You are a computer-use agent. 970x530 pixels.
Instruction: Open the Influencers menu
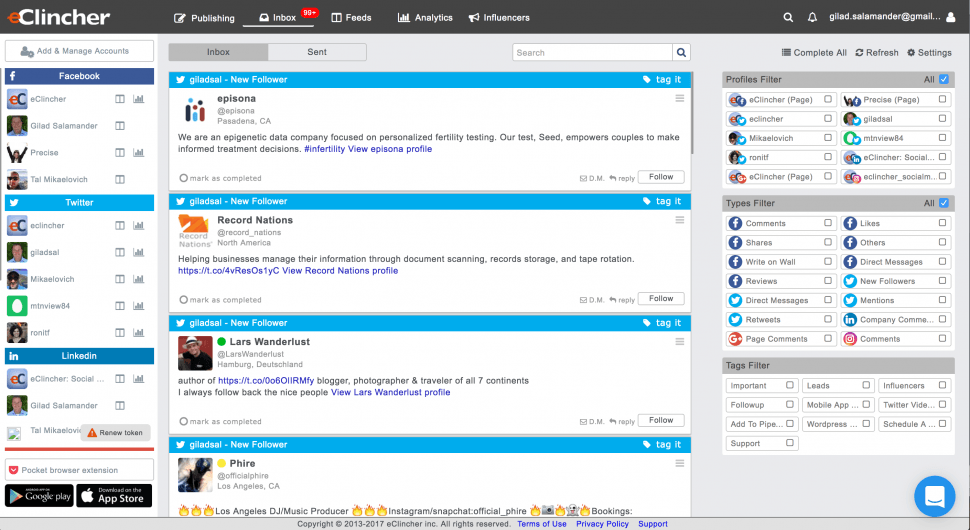coord(499,18)
